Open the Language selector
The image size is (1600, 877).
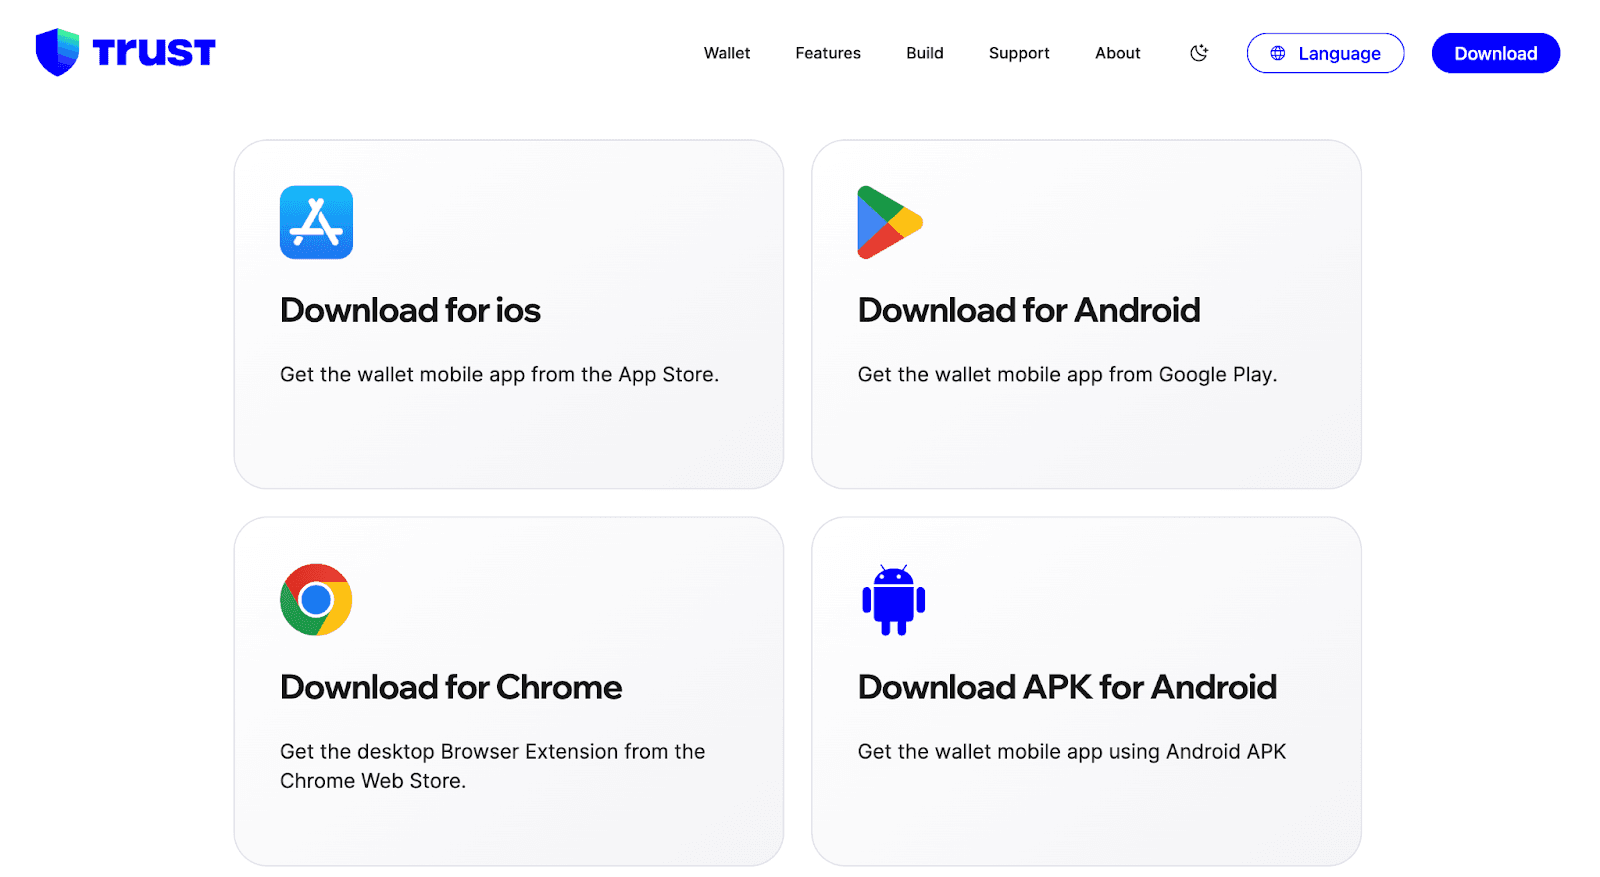[1325, 53]
